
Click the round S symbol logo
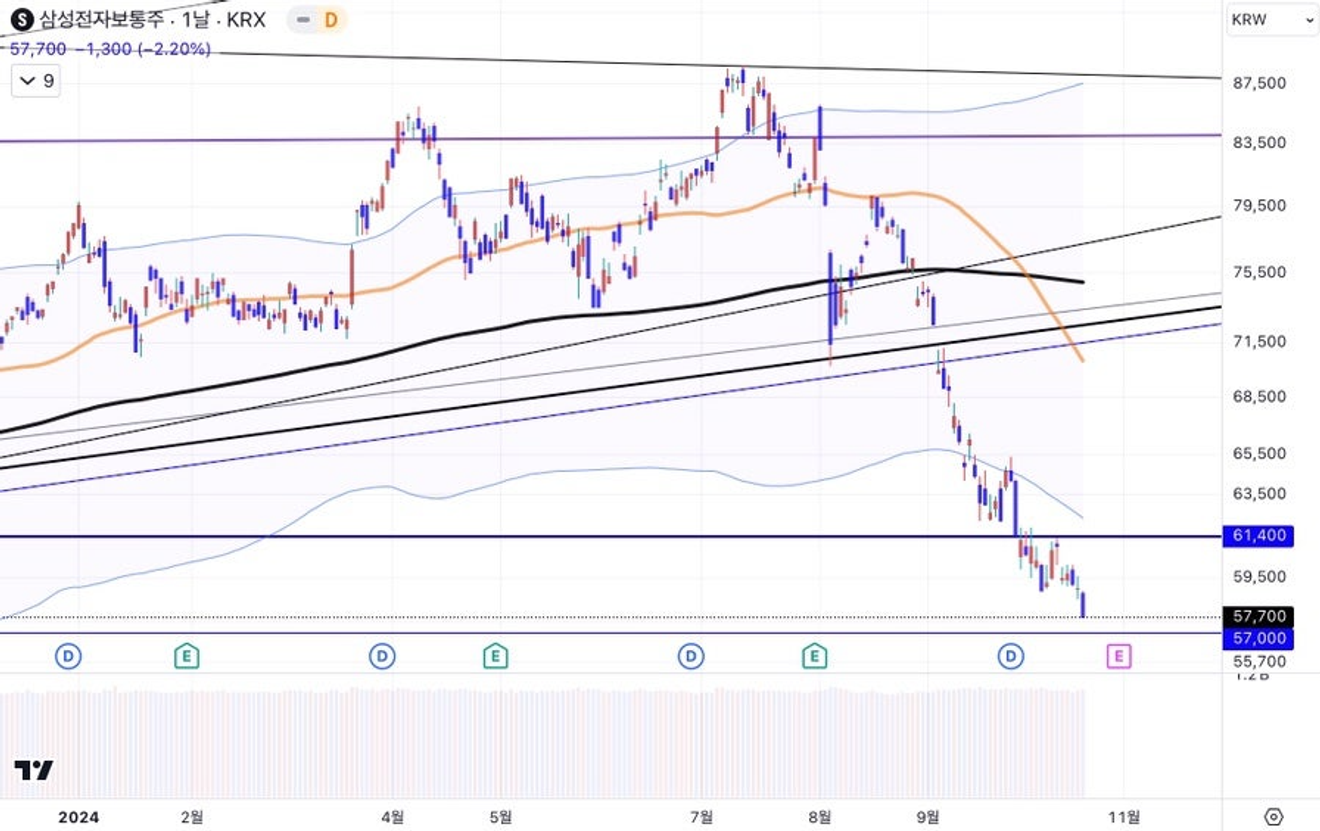pyautogui.click(x=20, y=19)
